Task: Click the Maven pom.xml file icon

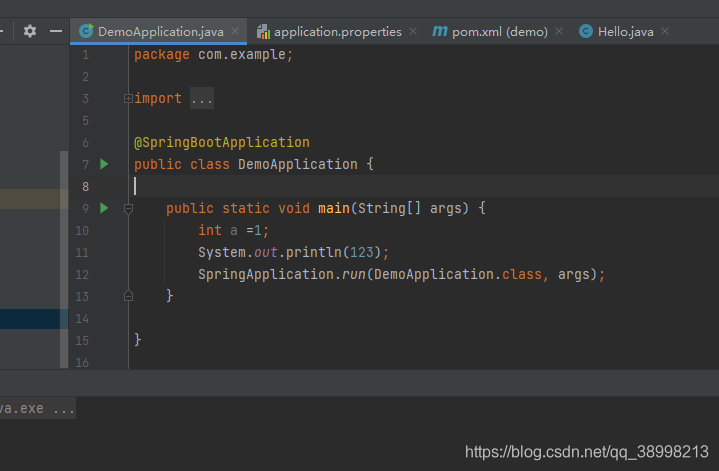Action: 440,31
